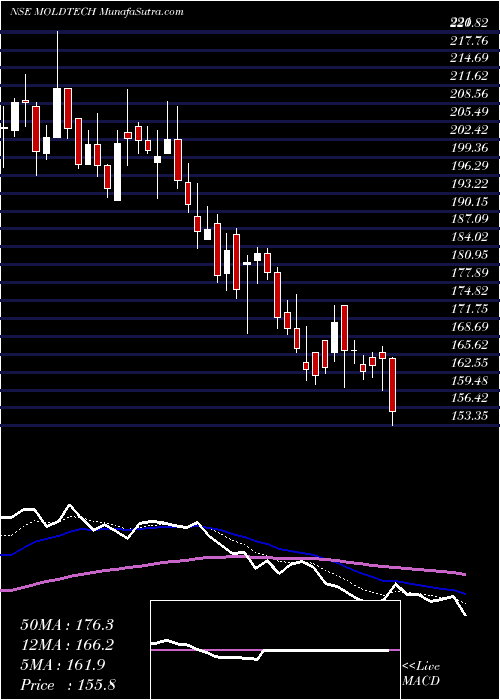Click the Price : 155.8 readout
Viewport: 500px width, 700px height.
point(68,685)
